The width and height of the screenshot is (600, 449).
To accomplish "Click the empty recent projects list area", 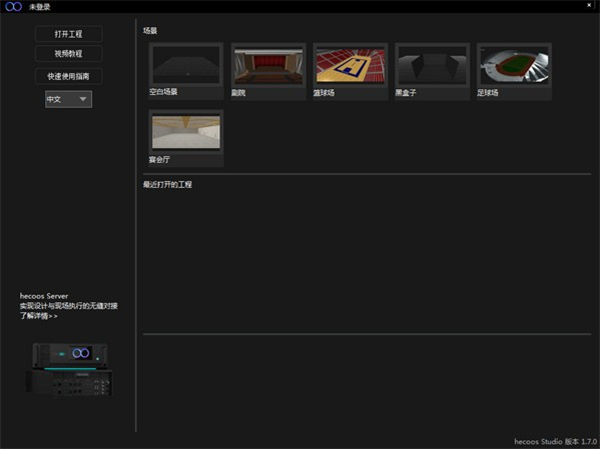I will pos(370,260).
